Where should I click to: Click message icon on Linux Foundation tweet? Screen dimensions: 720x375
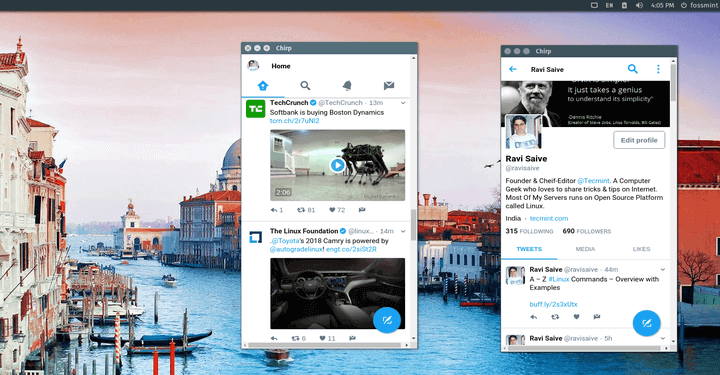[x=352, y=338]
